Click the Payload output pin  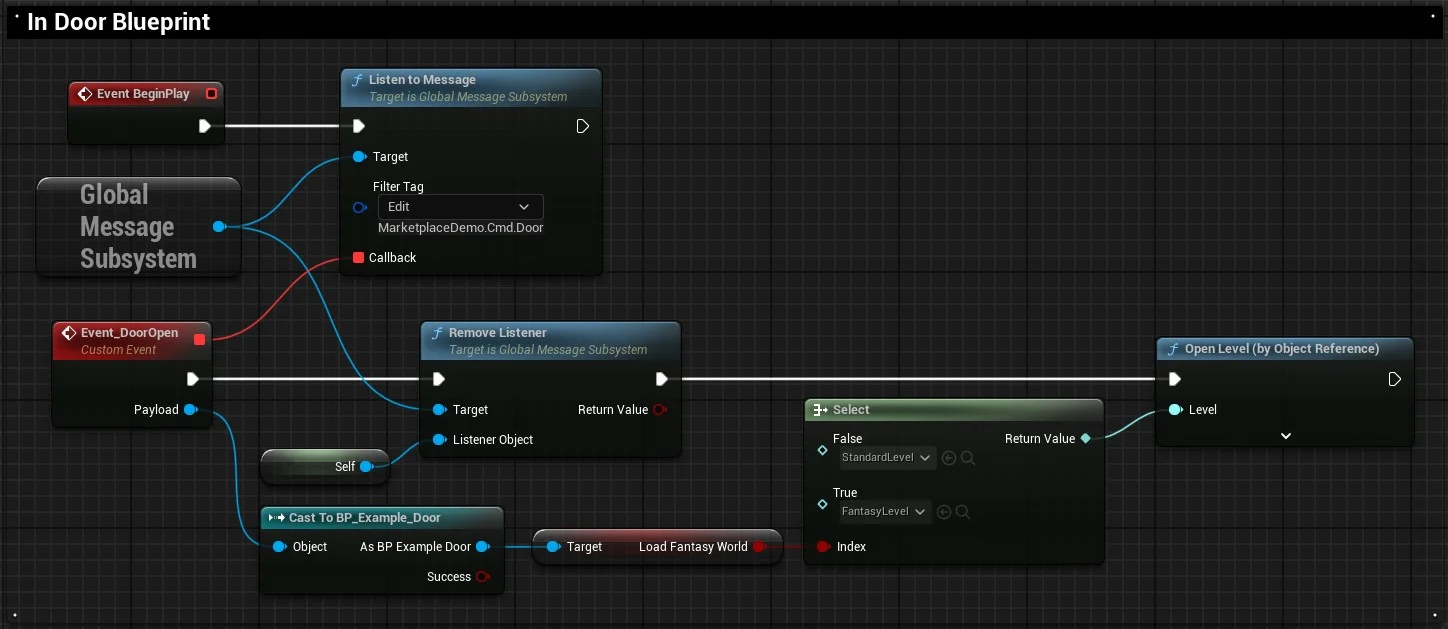(190, 410)
